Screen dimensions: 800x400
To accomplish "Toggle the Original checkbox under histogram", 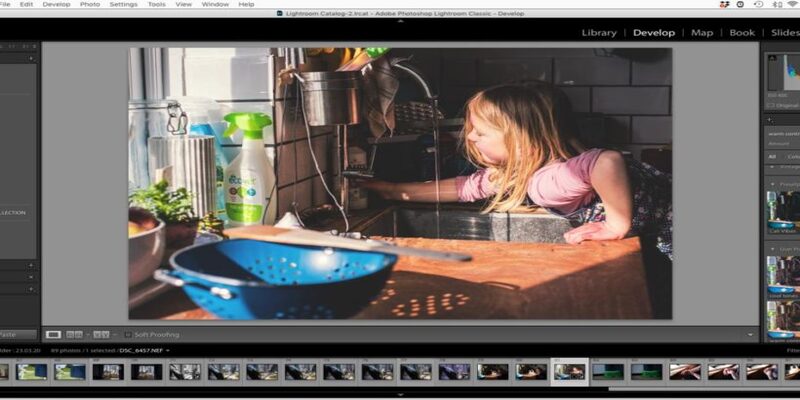I will pos(768,106).
